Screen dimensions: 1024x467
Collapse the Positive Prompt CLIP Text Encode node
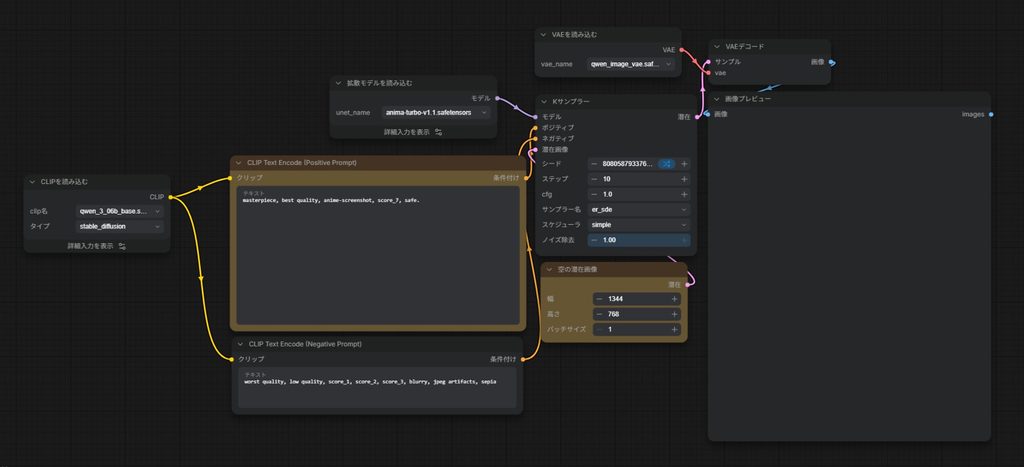point(239,163)
